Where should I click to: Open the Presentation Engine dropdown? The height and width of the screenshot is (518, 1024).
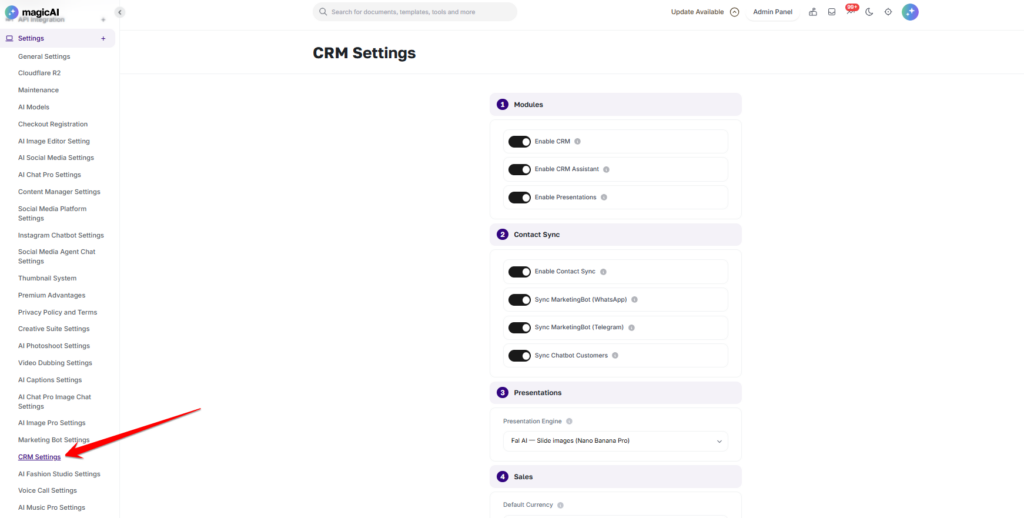coord(615,441)
